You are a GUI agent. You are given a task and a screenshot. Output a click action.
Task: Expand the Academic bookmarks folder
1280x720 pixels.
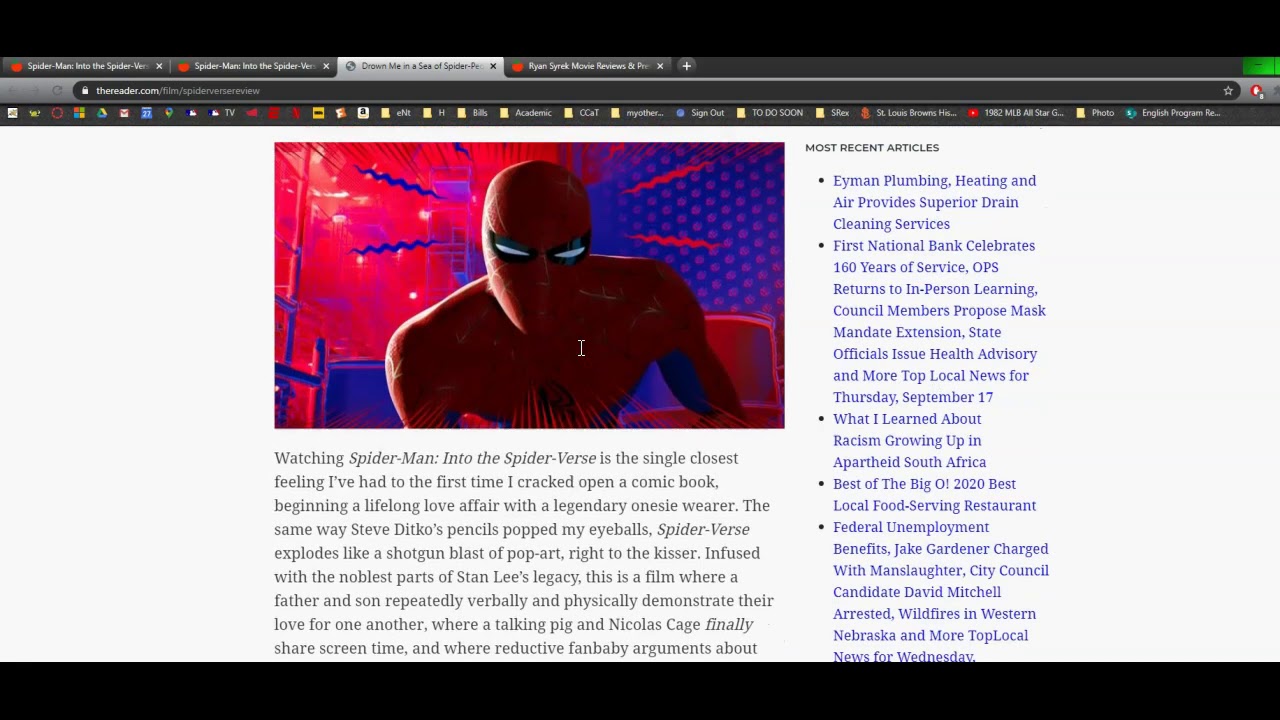click(526, 113)
